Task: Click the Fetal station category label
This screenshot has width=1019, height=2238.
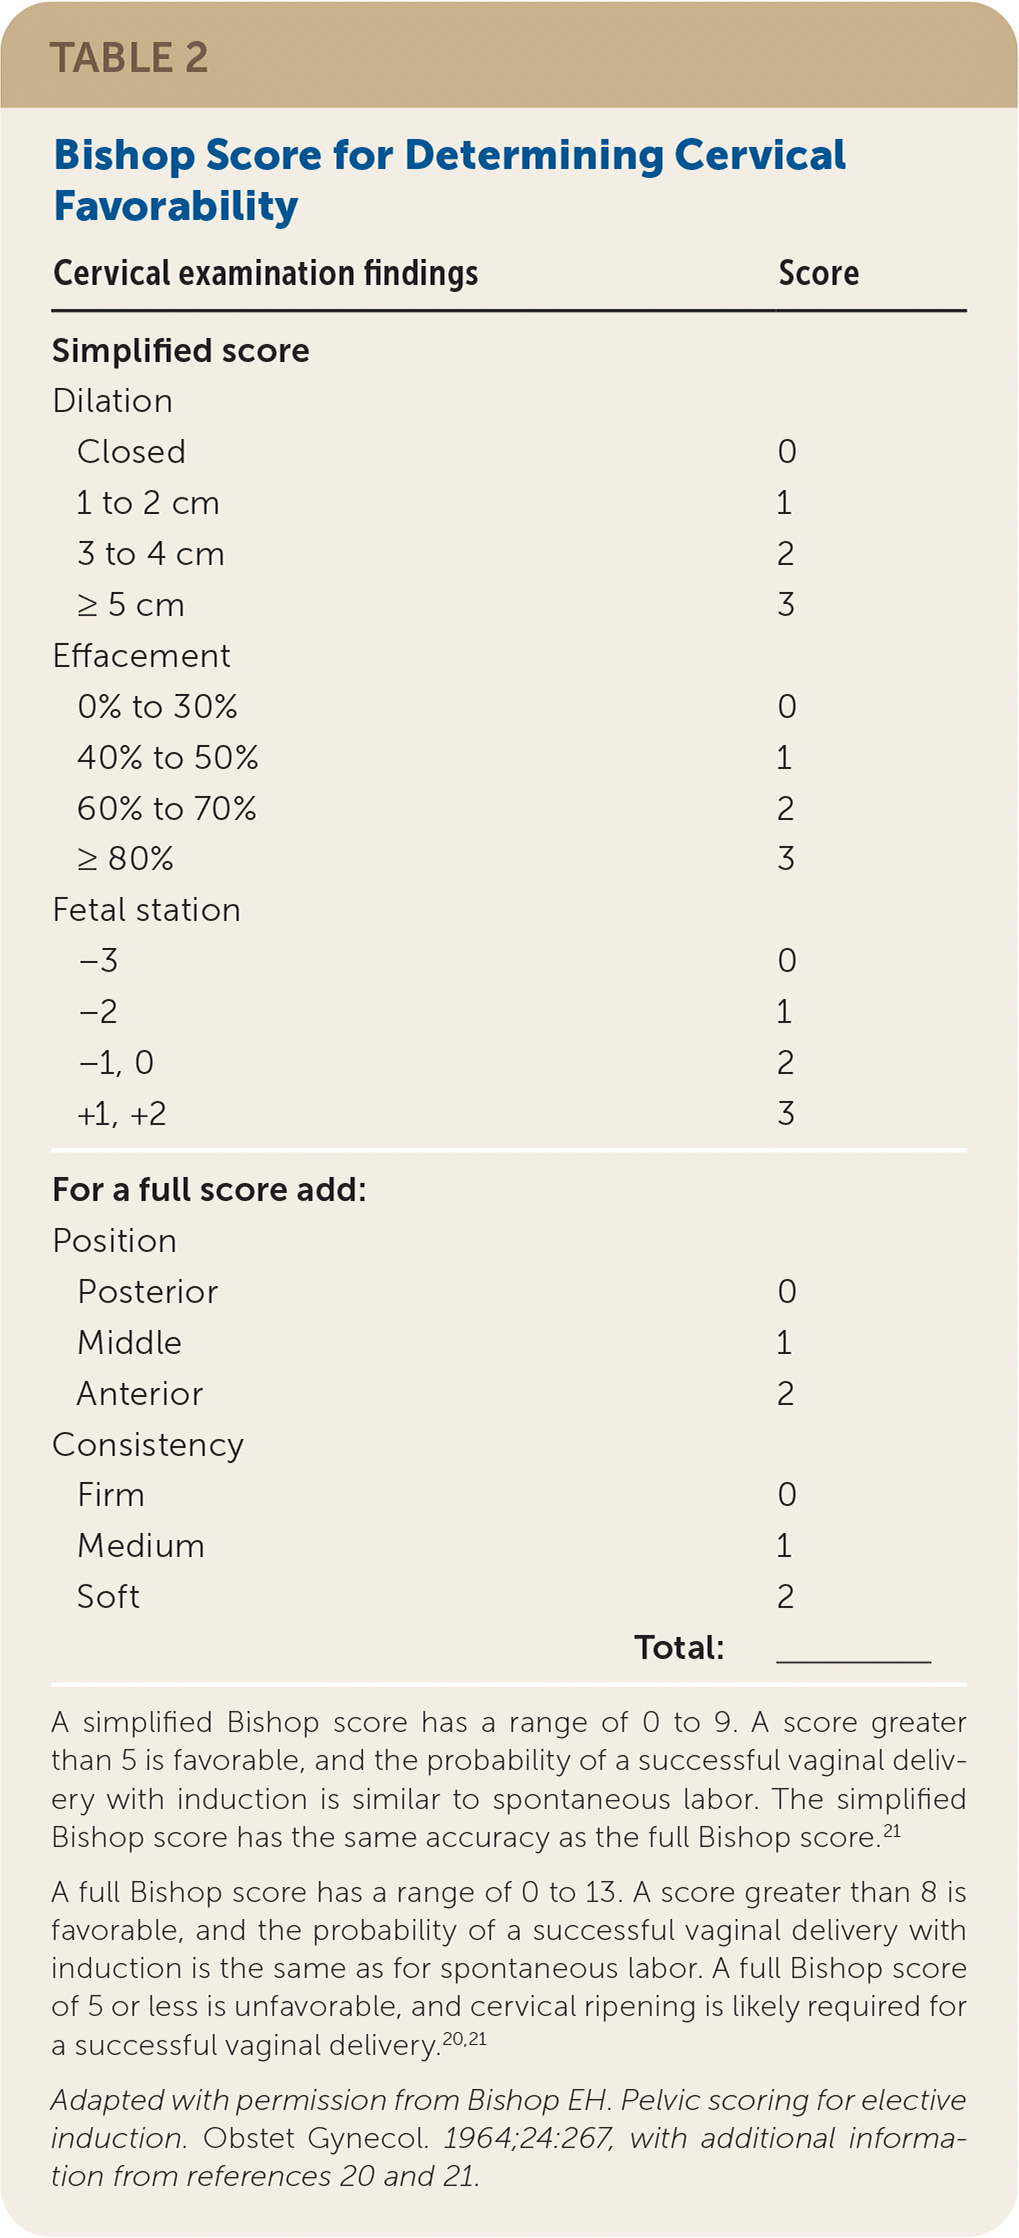Action: click(x=146, y=910)
